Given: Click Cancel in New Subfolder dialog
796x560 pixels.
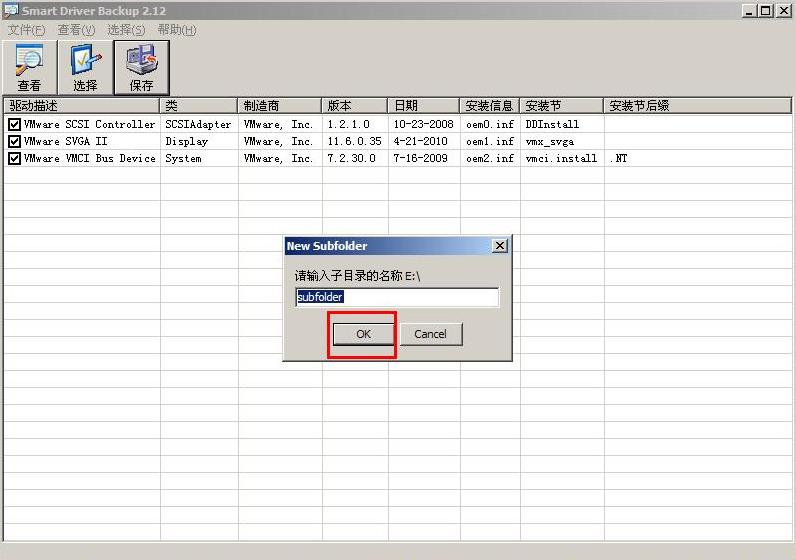Looking at the screenshot, I should pos(430,334).
